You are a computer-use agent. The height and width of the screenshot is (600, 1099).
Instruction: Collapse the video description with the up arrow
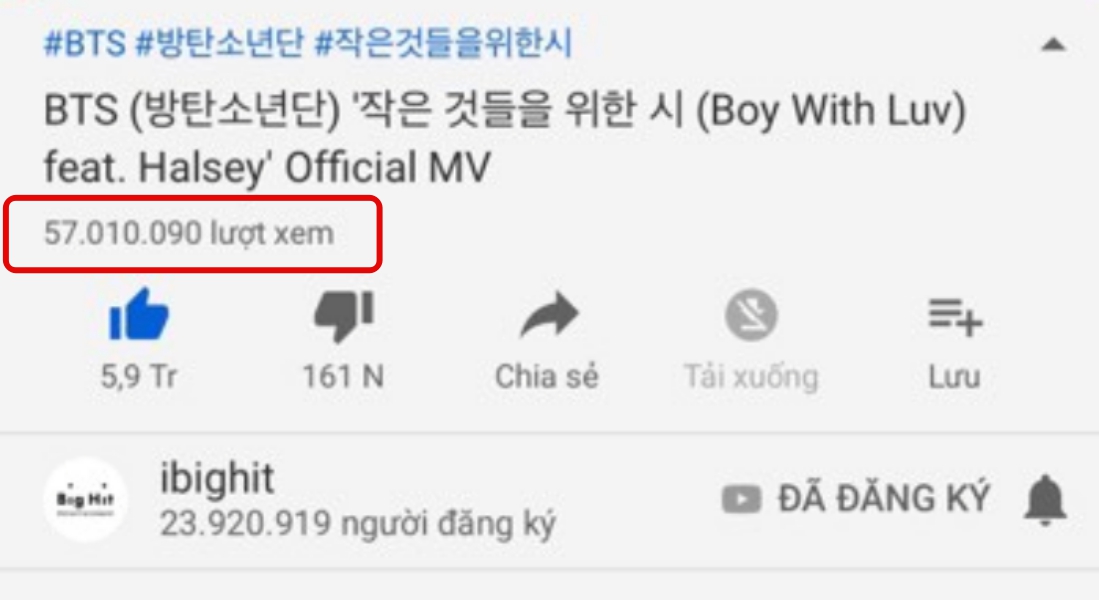(x=1053, y=46)
